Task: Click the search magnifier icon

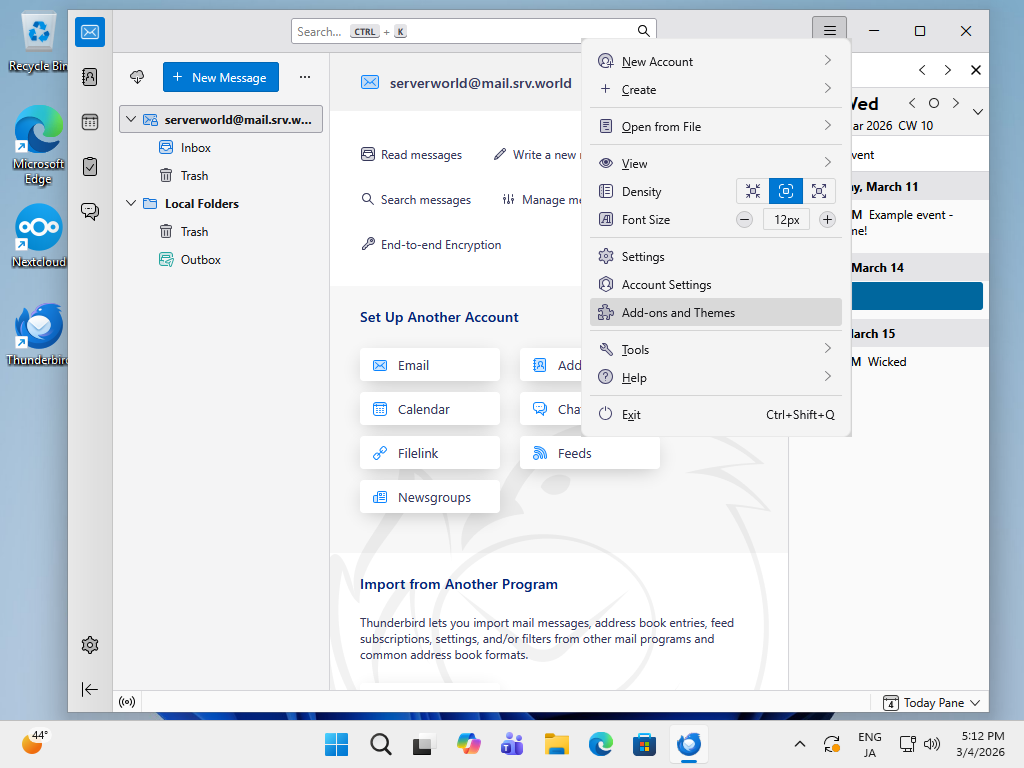Action: click(643, 31)
